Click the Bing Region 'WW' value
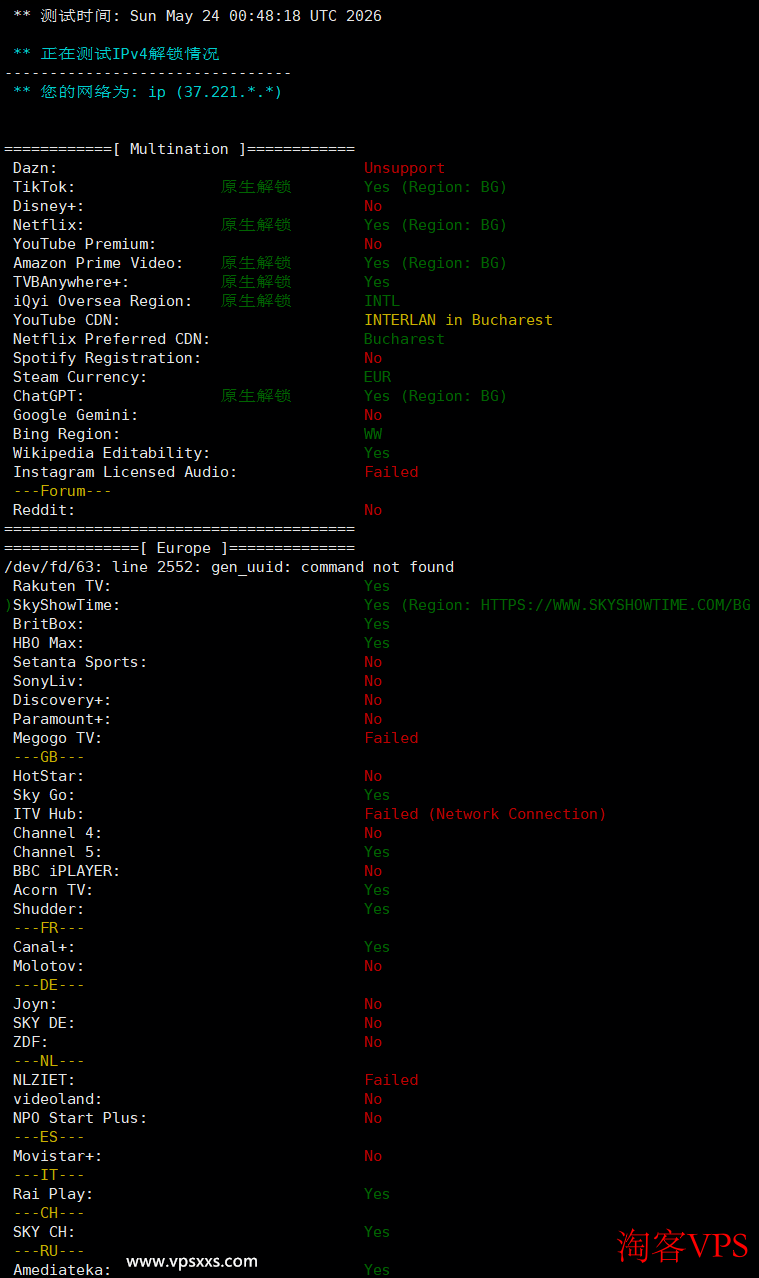759x1278 pixels. click(373, 434)
